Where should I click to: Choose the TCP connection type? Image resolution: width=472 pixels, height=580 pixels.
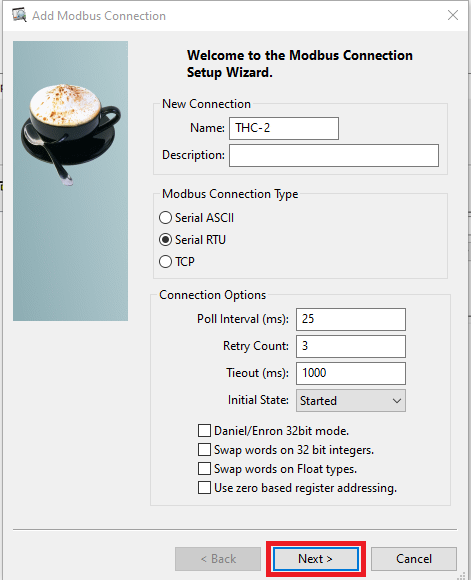point(165,262)
